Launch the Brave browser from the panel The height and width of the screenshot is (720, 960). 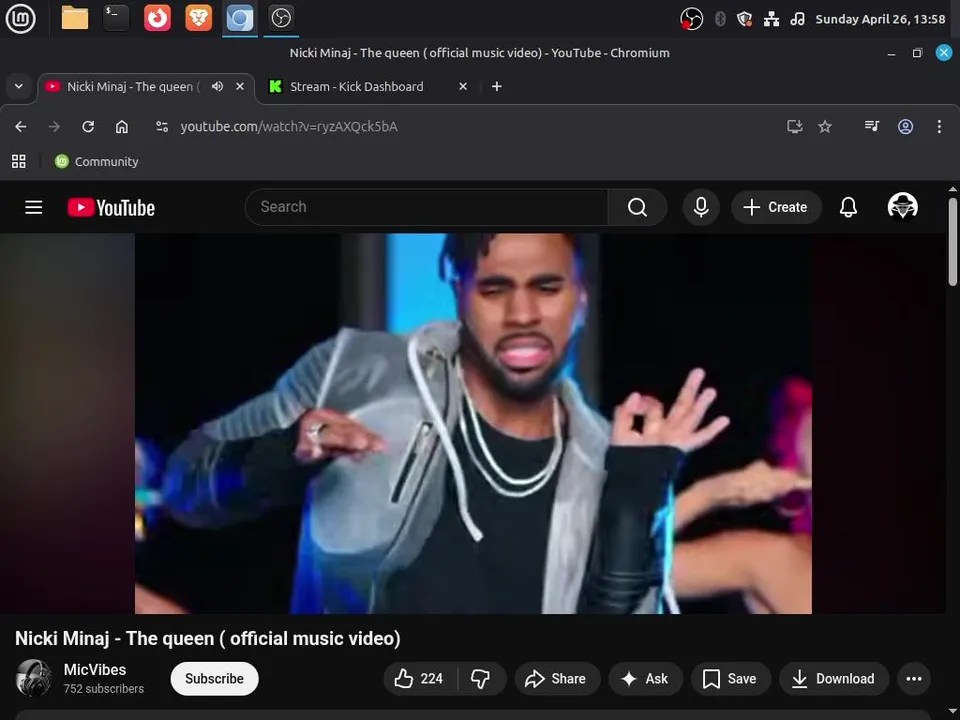(x=198, y=18)
